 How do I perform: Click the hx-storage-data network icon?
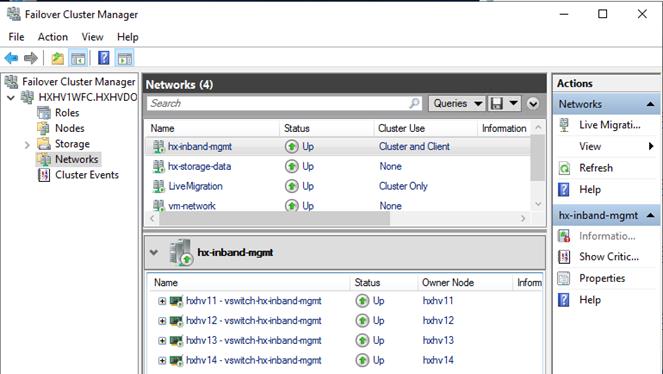158,167
